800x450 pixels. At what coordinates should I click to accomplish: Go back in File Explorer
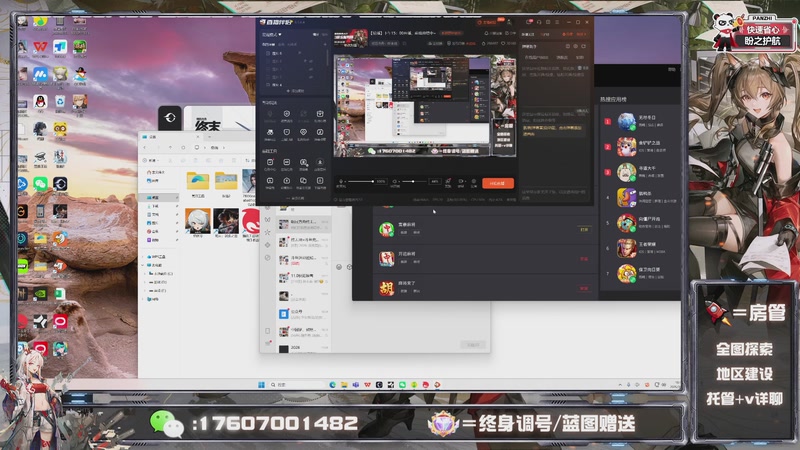pyautogui.click(x=144, y=147)
